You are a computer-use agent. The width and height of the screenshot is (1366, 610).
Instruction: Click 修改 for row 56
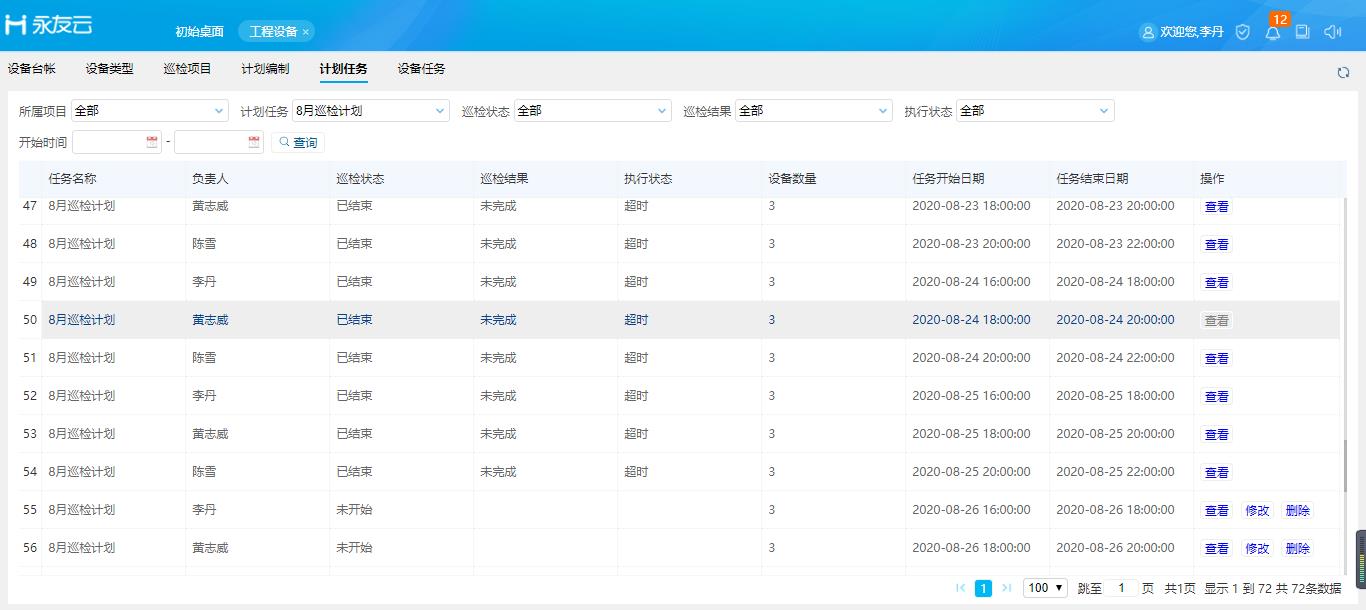click(x=1257, y=549)
